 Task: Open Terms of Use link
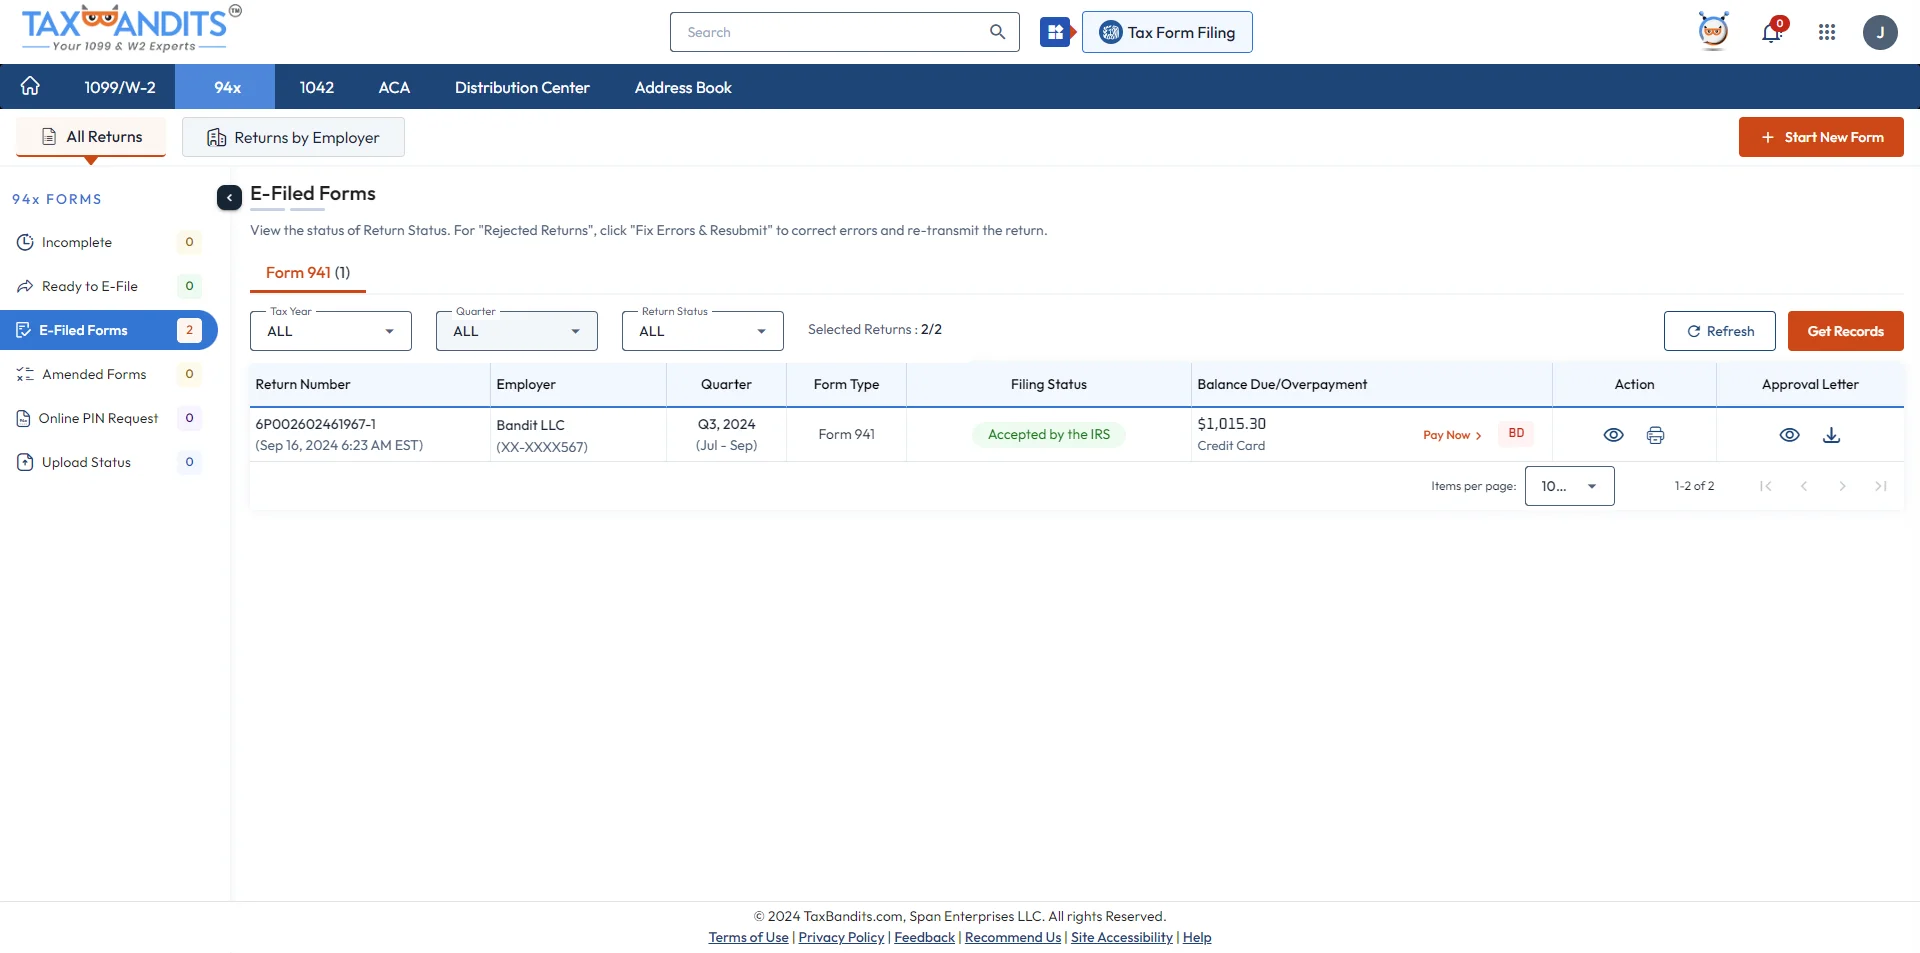[748, 937]
